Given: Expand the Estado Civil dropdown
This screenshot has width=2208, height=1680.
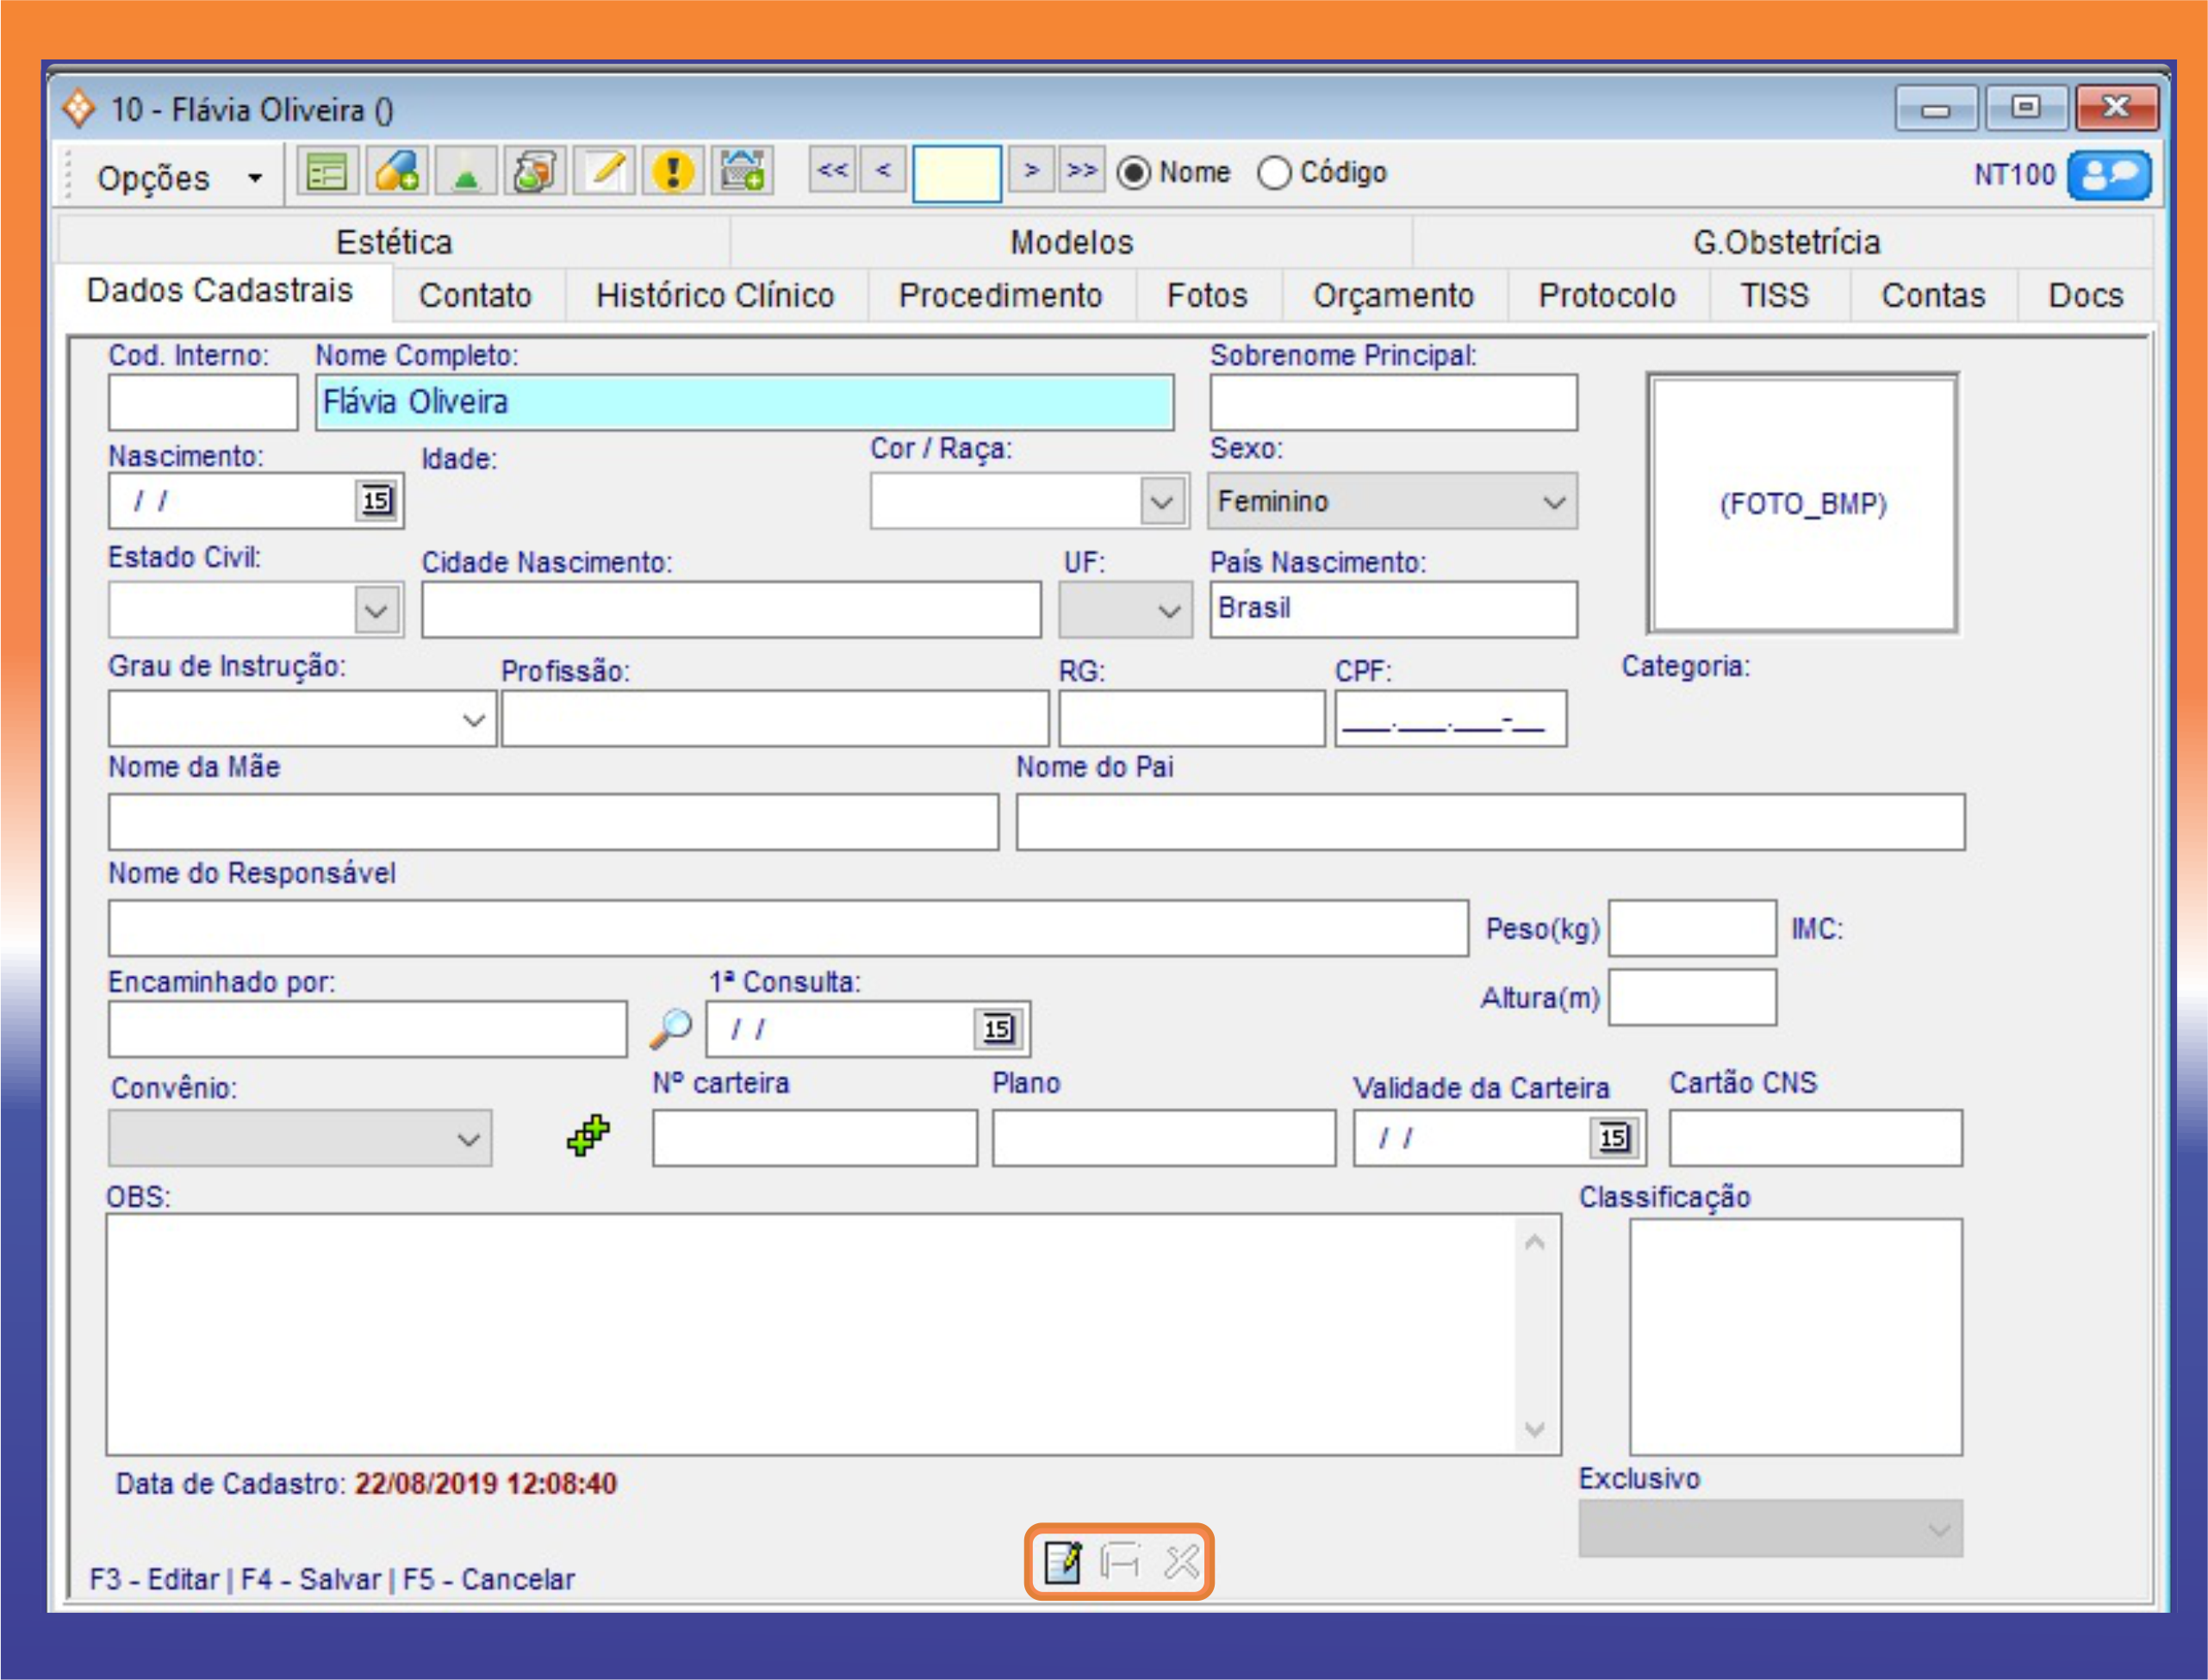Looking at the screenshot, I should click(376, 610).
